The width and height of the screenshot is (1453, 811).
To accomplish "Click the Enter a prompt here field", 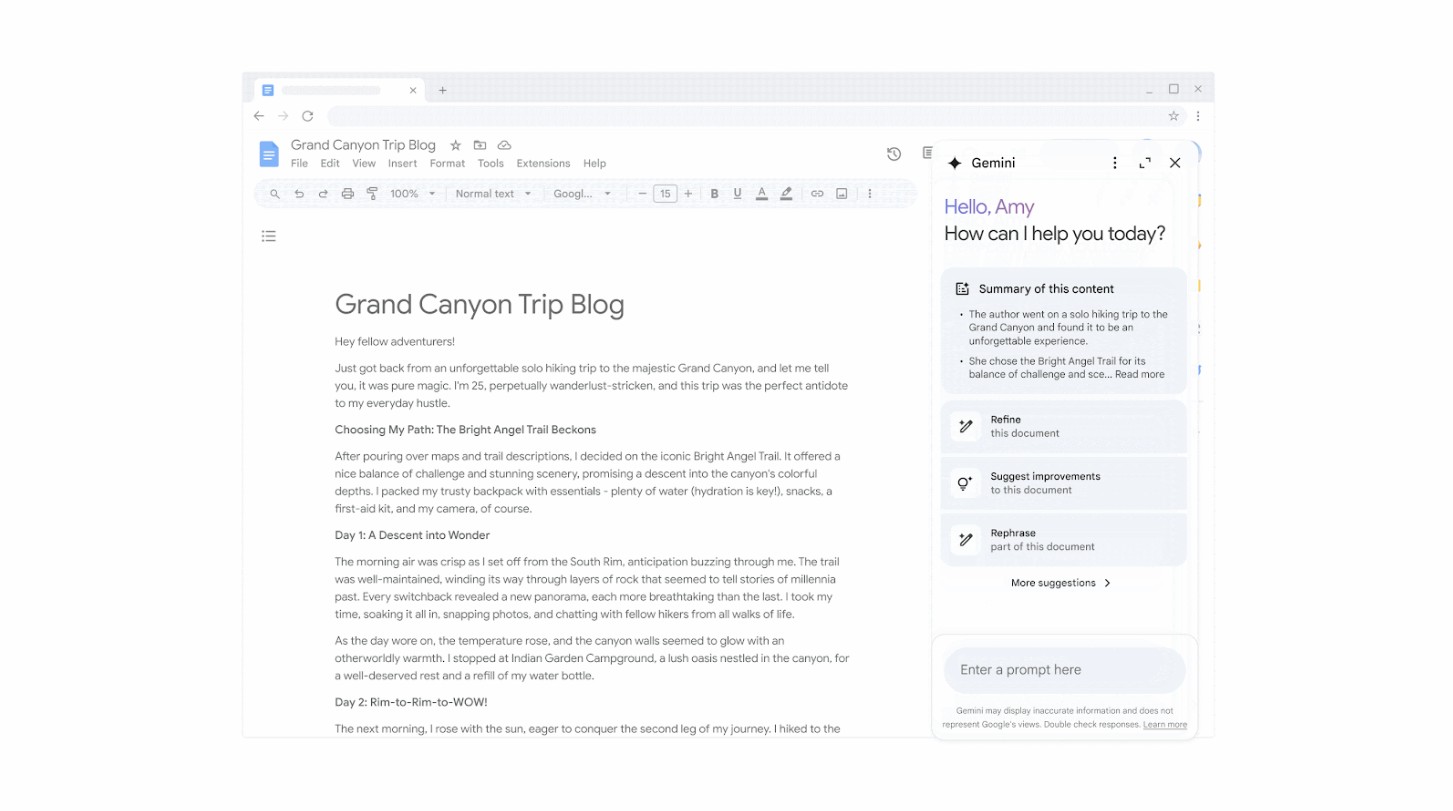I will (1064, 670).
